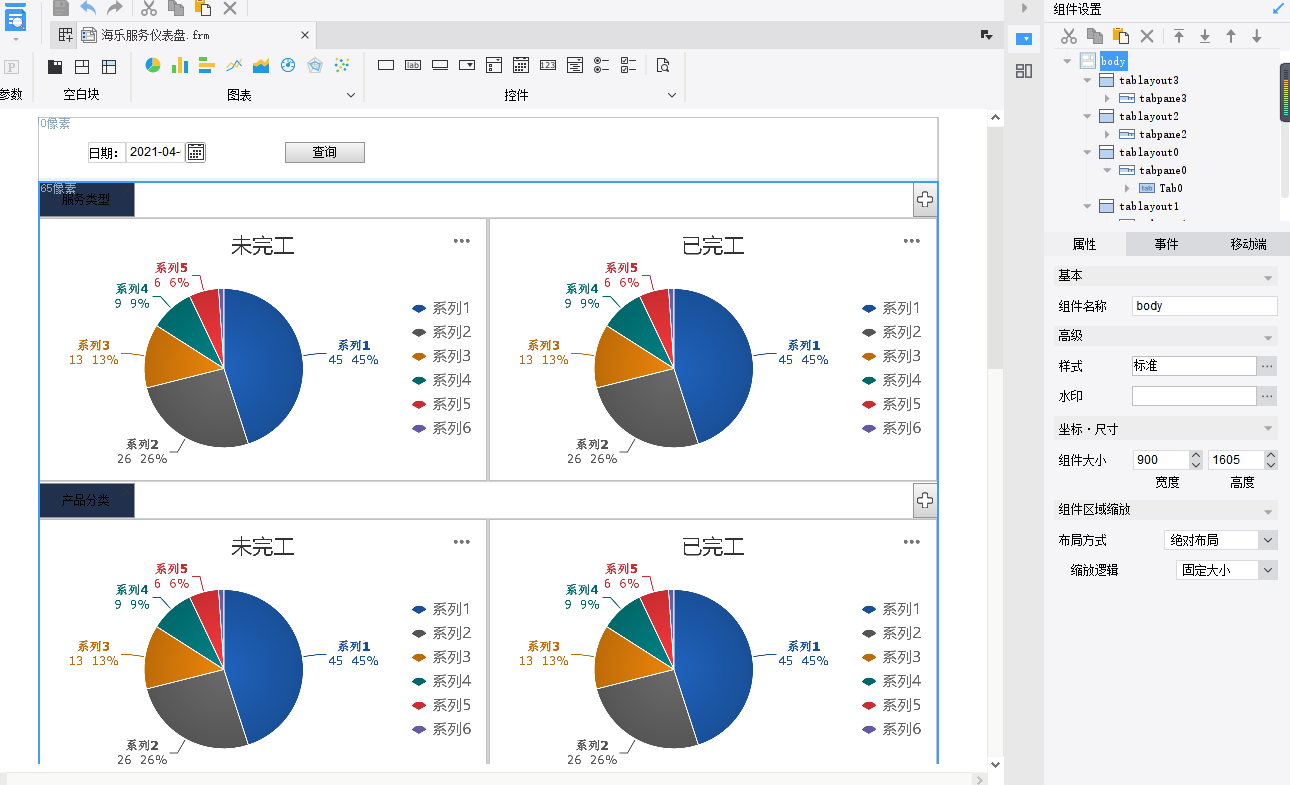Image resolution: width=1290 pixels, height=785 pixels.
Task: Add a checkbox group widget
Action: click(628, 66)
